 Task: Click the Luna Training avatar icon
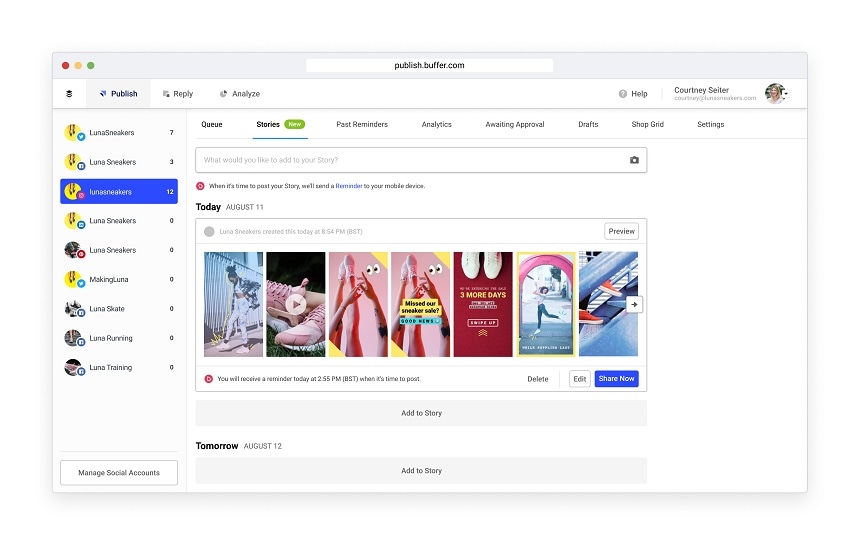pyautogui.click(x=73, y=367)
